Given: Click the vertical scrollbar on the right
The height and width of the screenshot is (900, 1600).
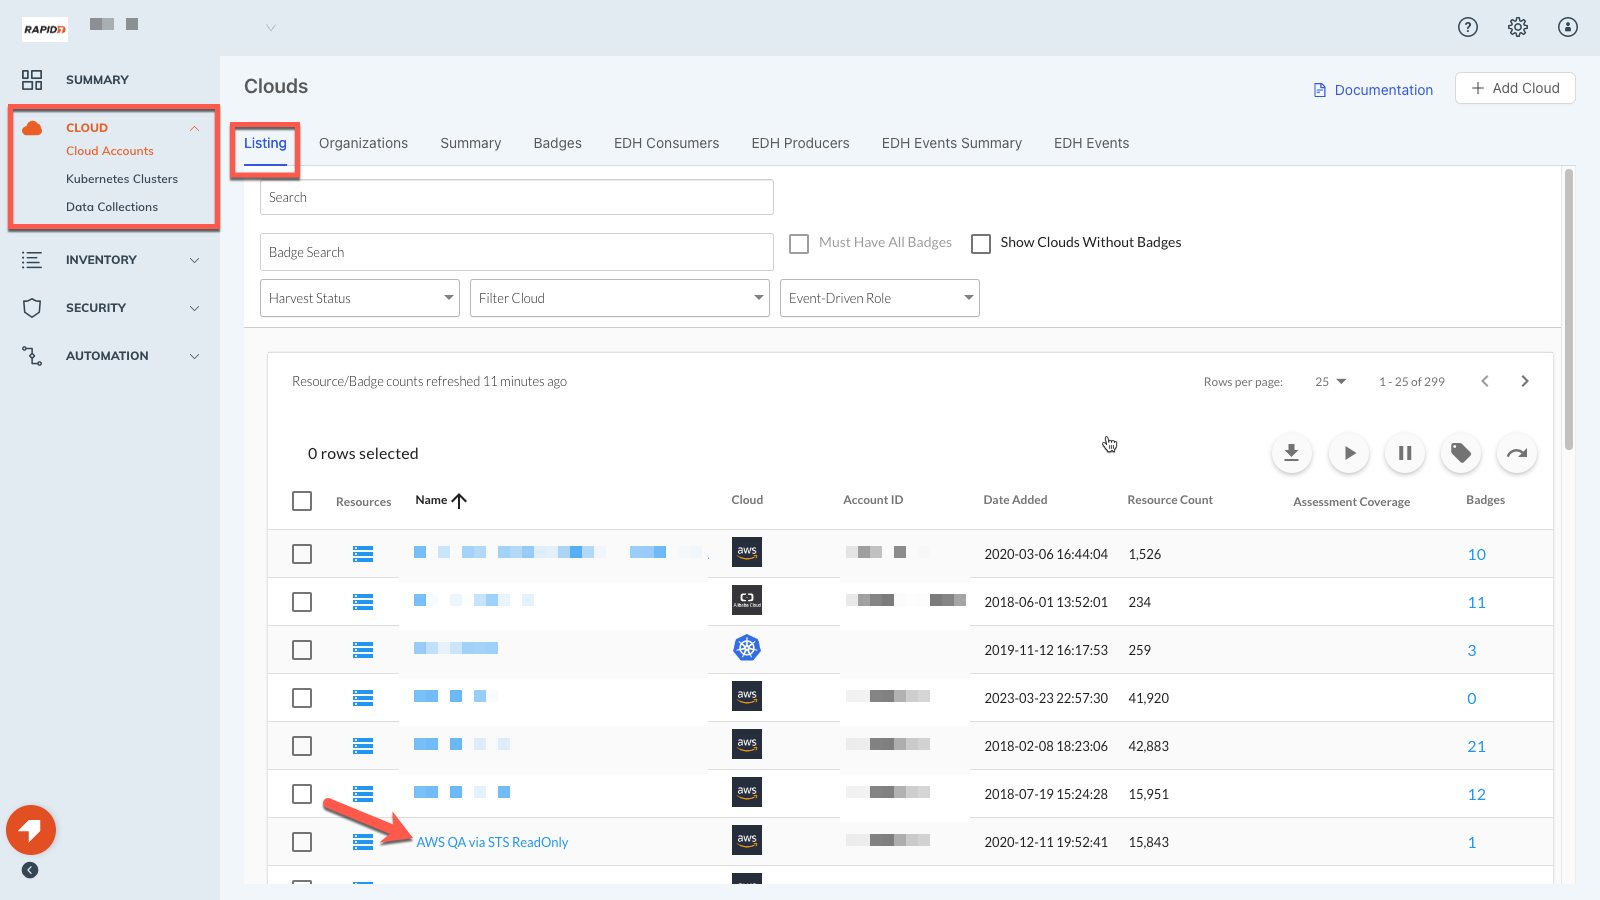Looking at the screenshot, I should (1568, 310).
